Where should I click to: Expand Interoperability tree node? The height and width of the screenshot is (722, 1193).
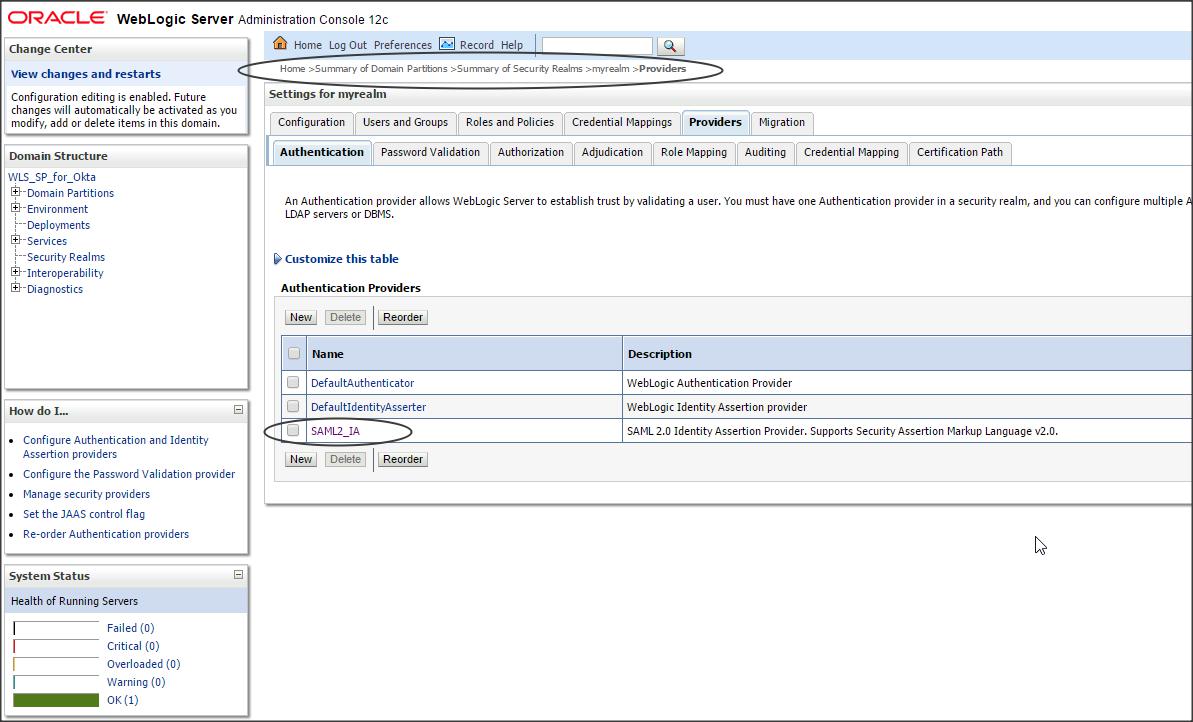(x=15, y=272)
